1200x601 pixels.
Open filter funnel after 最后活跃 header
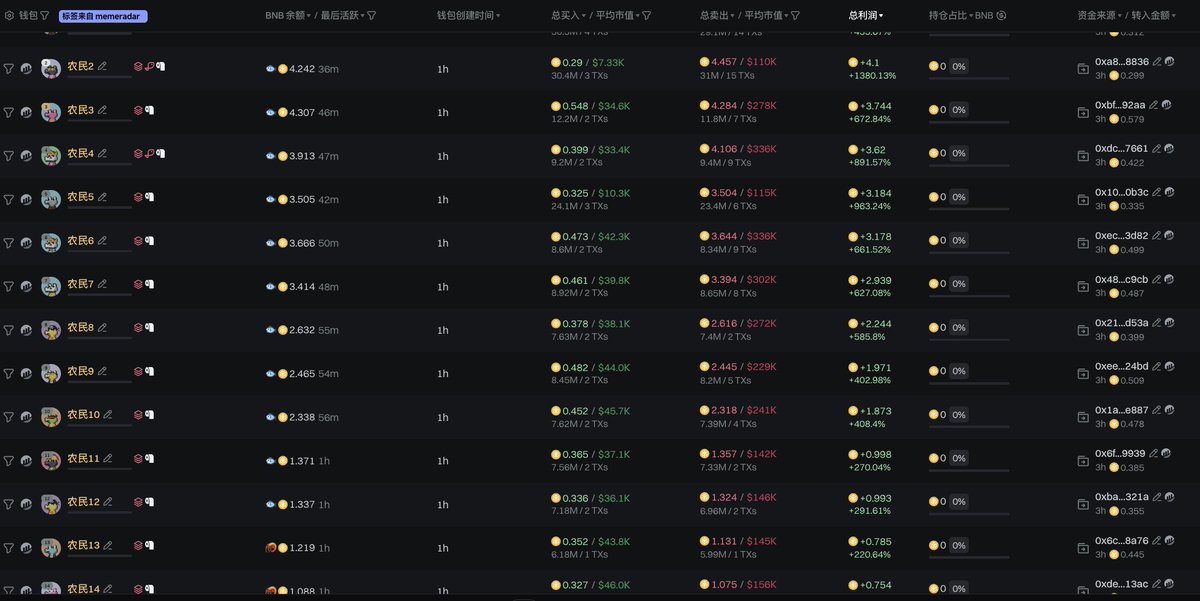click(x=372, y=16)
